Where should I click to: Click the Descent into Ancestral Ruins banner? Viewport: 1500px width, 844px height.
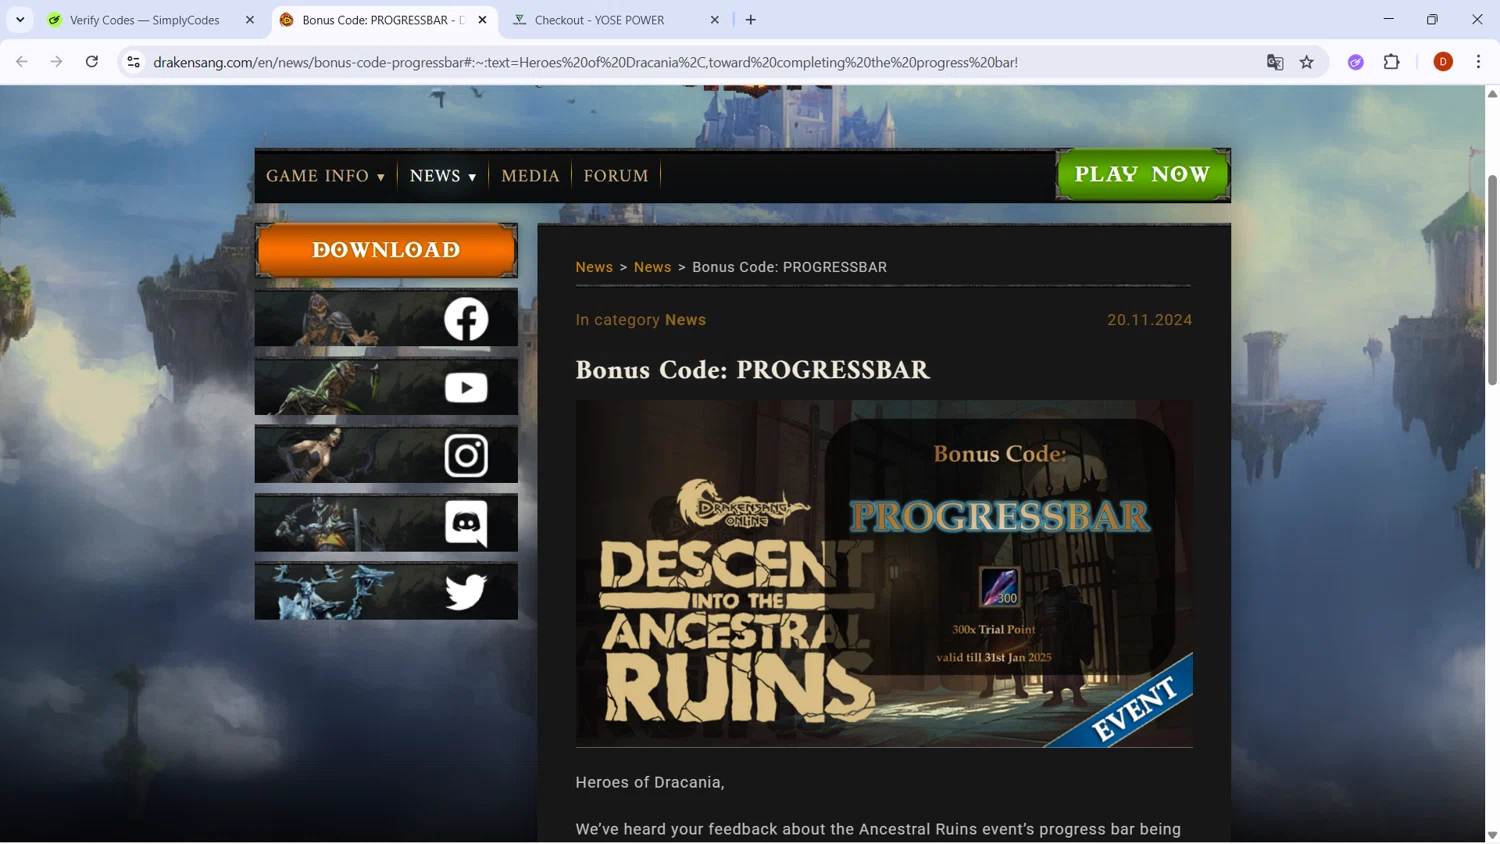coord(884,574)
